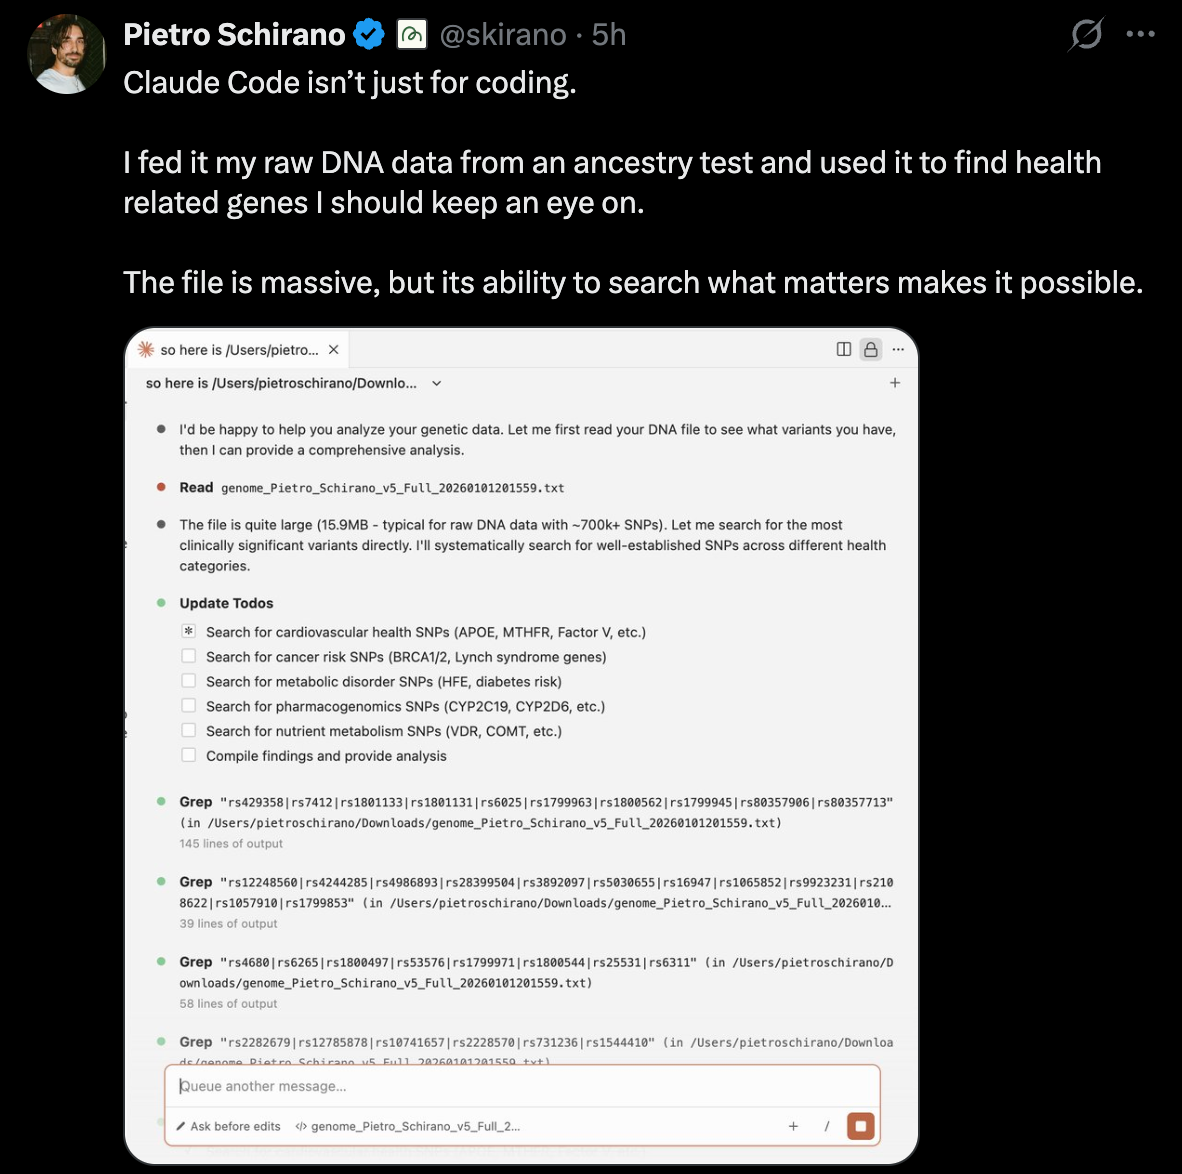Open the post's three-dot more menu
The height and width of the screenshot is (1174, 1182).
click(1140, 34)
